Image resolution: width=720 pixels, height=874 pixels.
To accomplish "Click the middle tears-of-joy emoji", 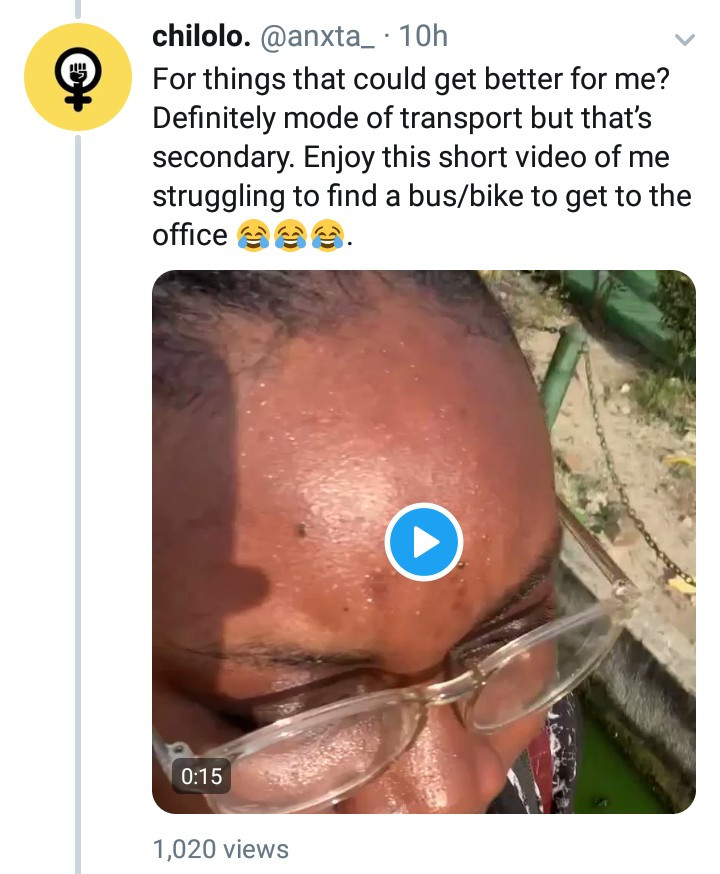I will coord(289,236).
